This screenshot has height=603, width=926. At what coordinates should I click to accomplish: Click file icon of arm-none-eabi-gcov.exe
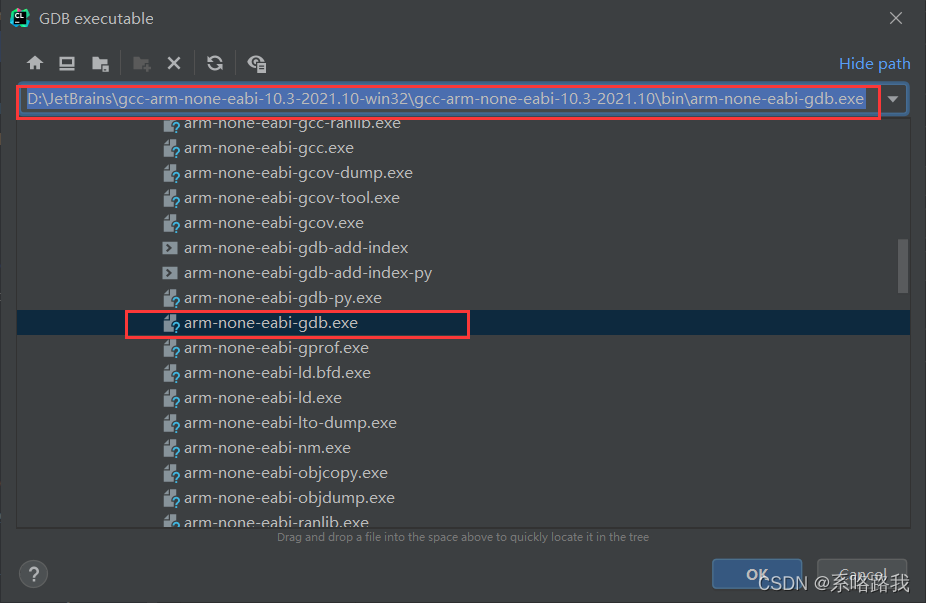coord(171,223)
